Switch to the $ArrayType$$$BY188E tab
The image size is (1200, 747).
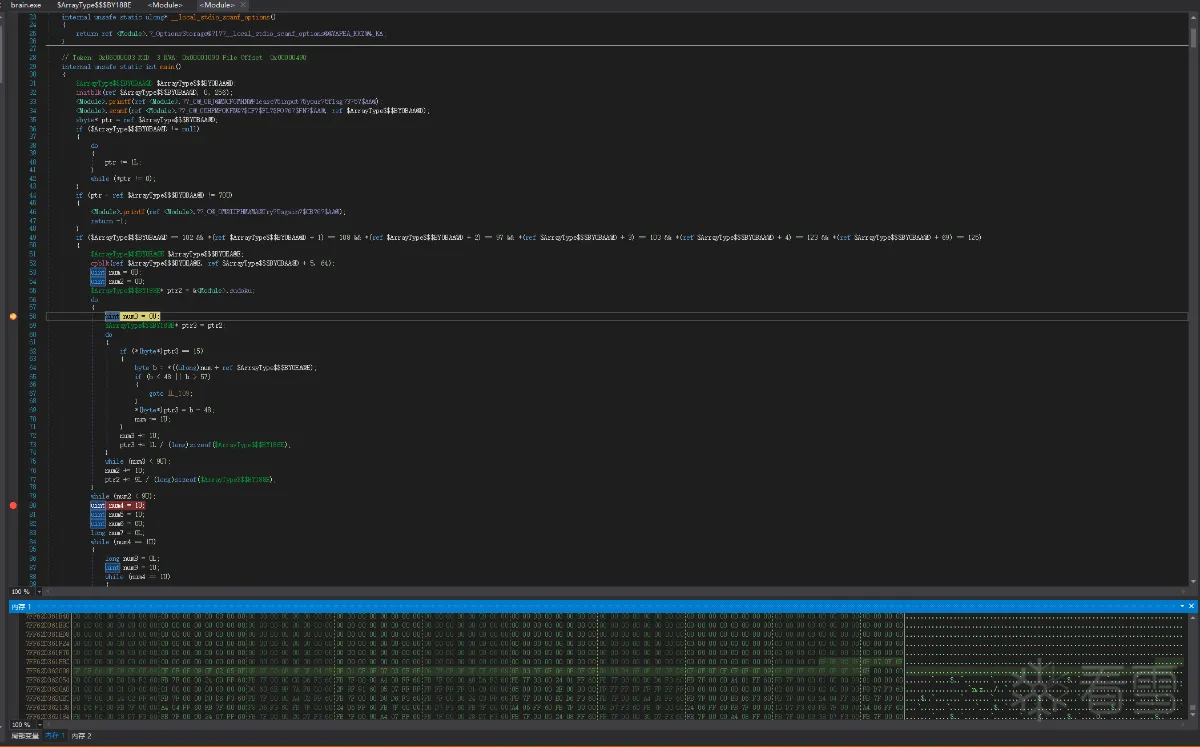[x=94, y=6]
